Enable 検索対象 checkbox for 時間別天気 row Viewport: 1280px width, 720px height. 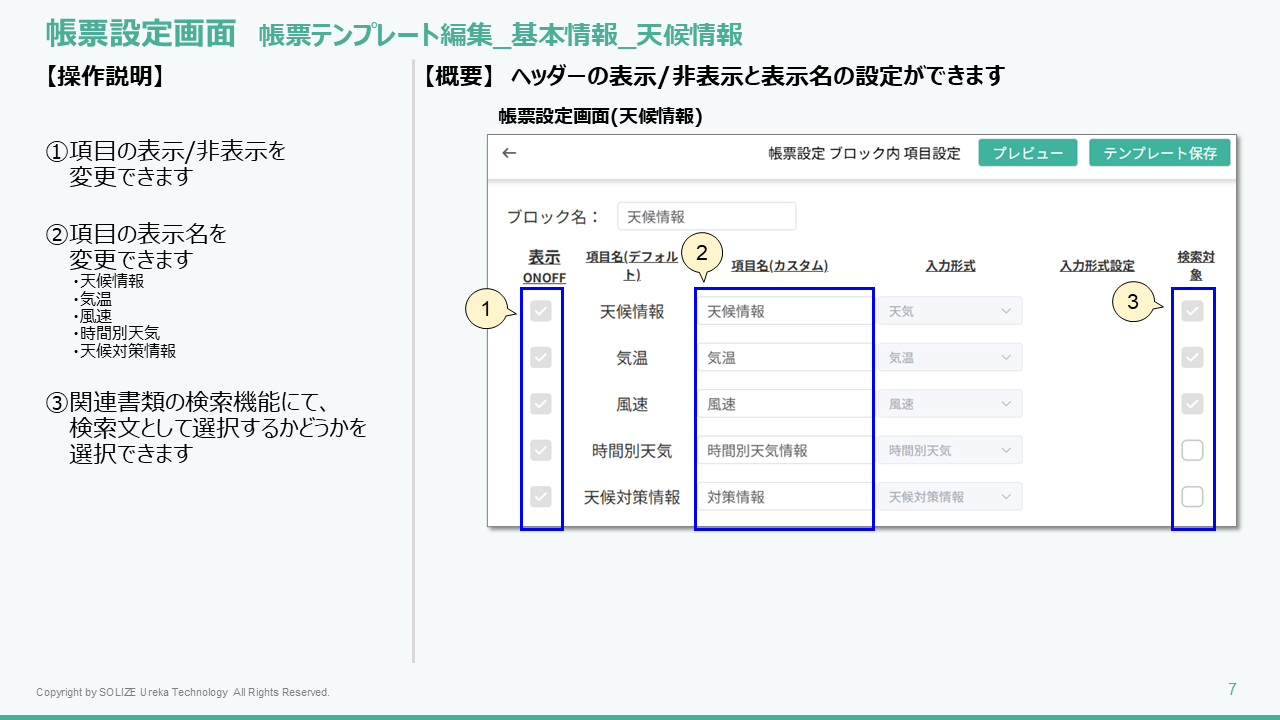click(1192, 450)
